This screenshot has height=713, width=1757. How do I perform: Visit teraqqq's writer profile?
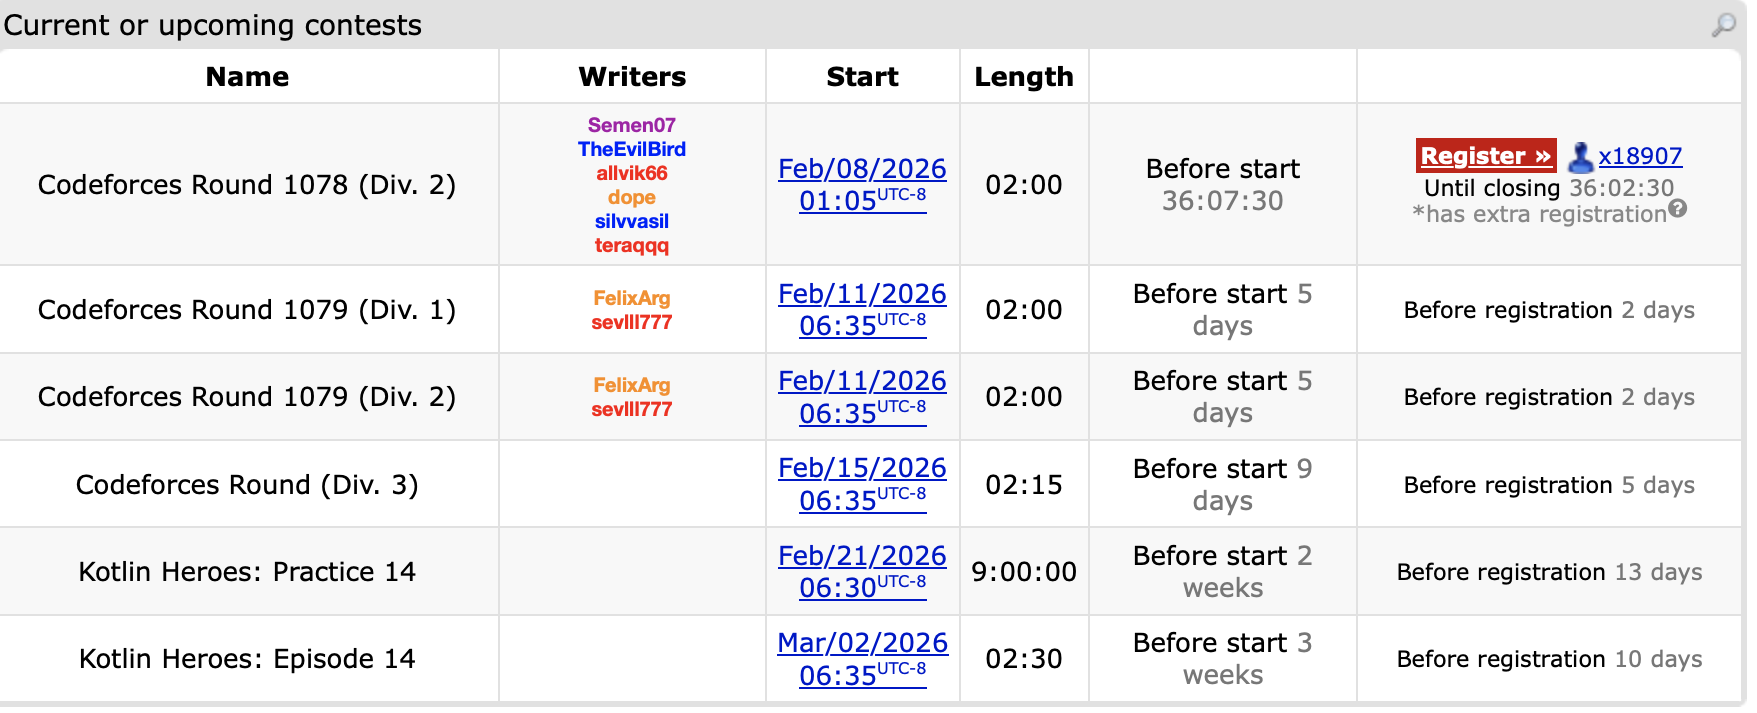(x=631, y=245)
